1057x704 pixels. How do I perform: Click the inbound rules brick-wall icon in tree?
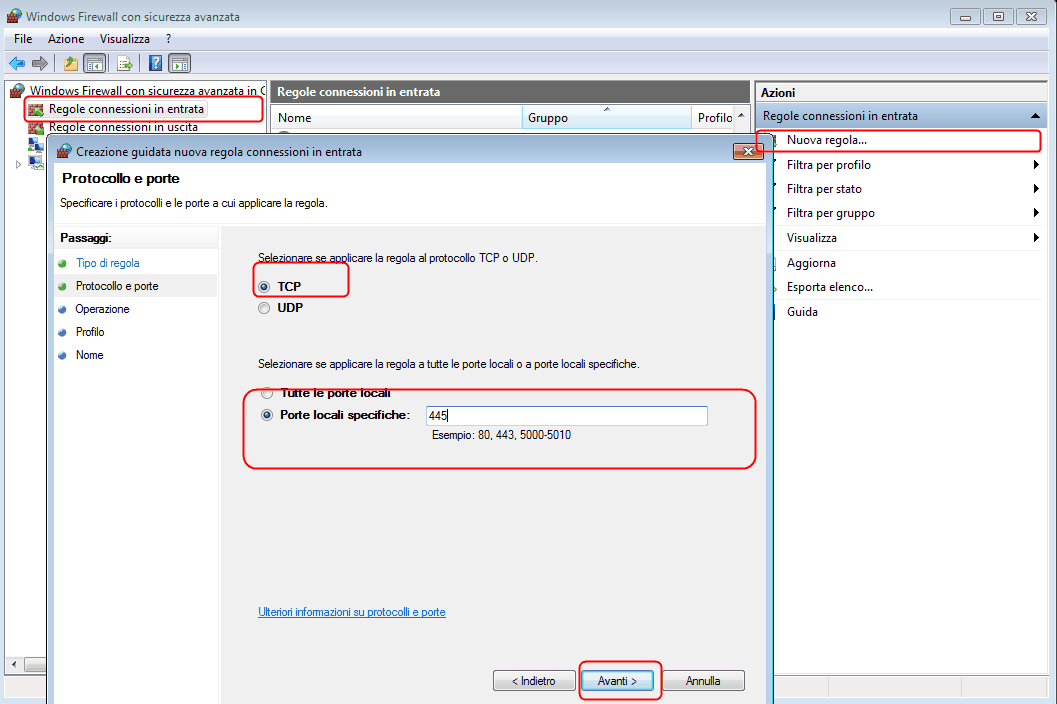(x=36, y=109)
